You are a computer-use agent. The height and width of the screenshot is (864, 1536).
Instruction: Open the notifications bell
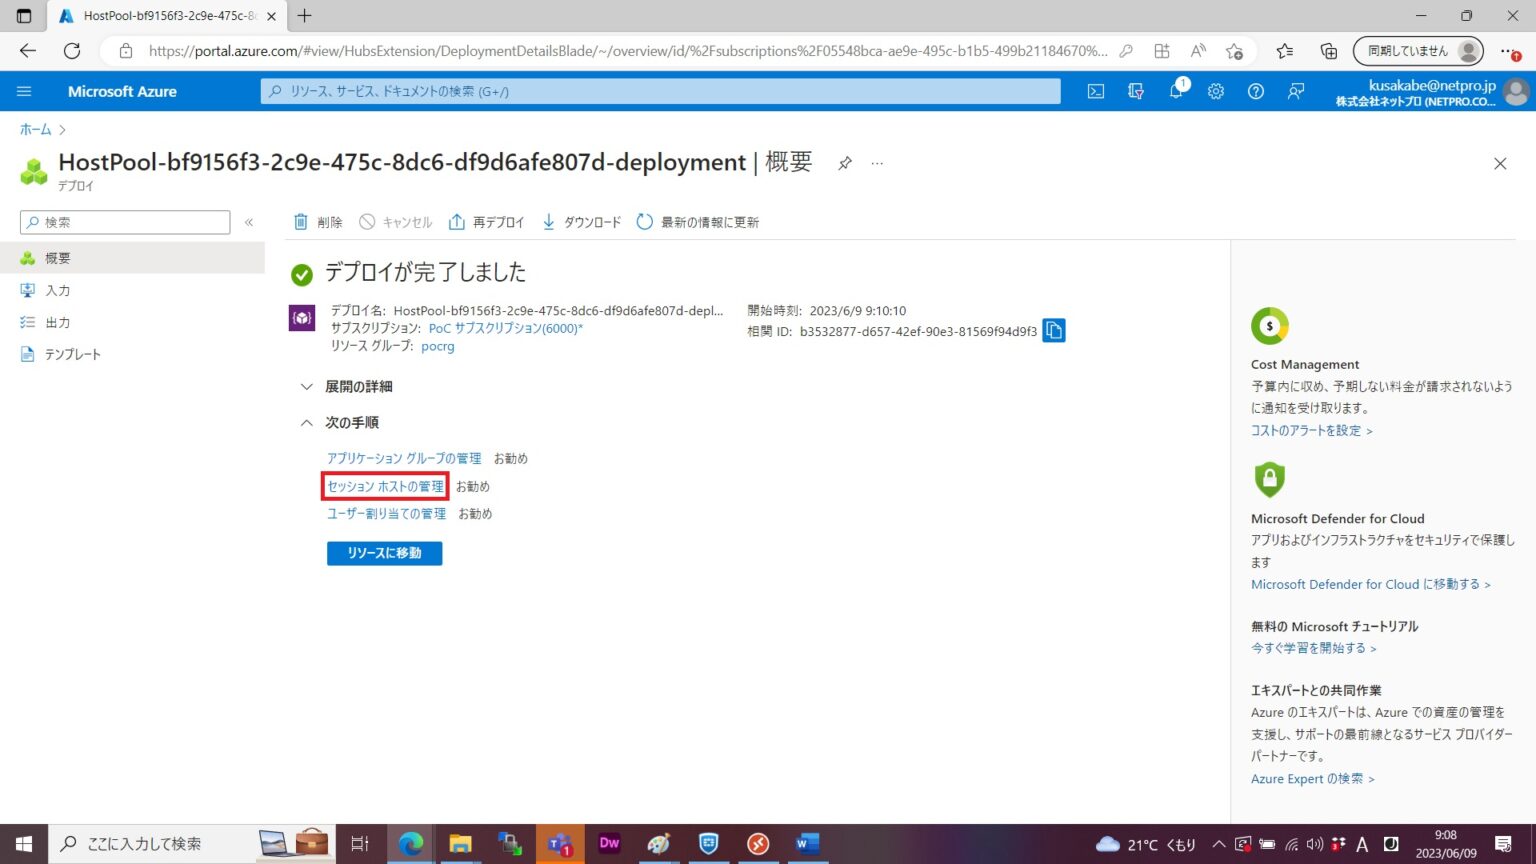coord(1175,91)
